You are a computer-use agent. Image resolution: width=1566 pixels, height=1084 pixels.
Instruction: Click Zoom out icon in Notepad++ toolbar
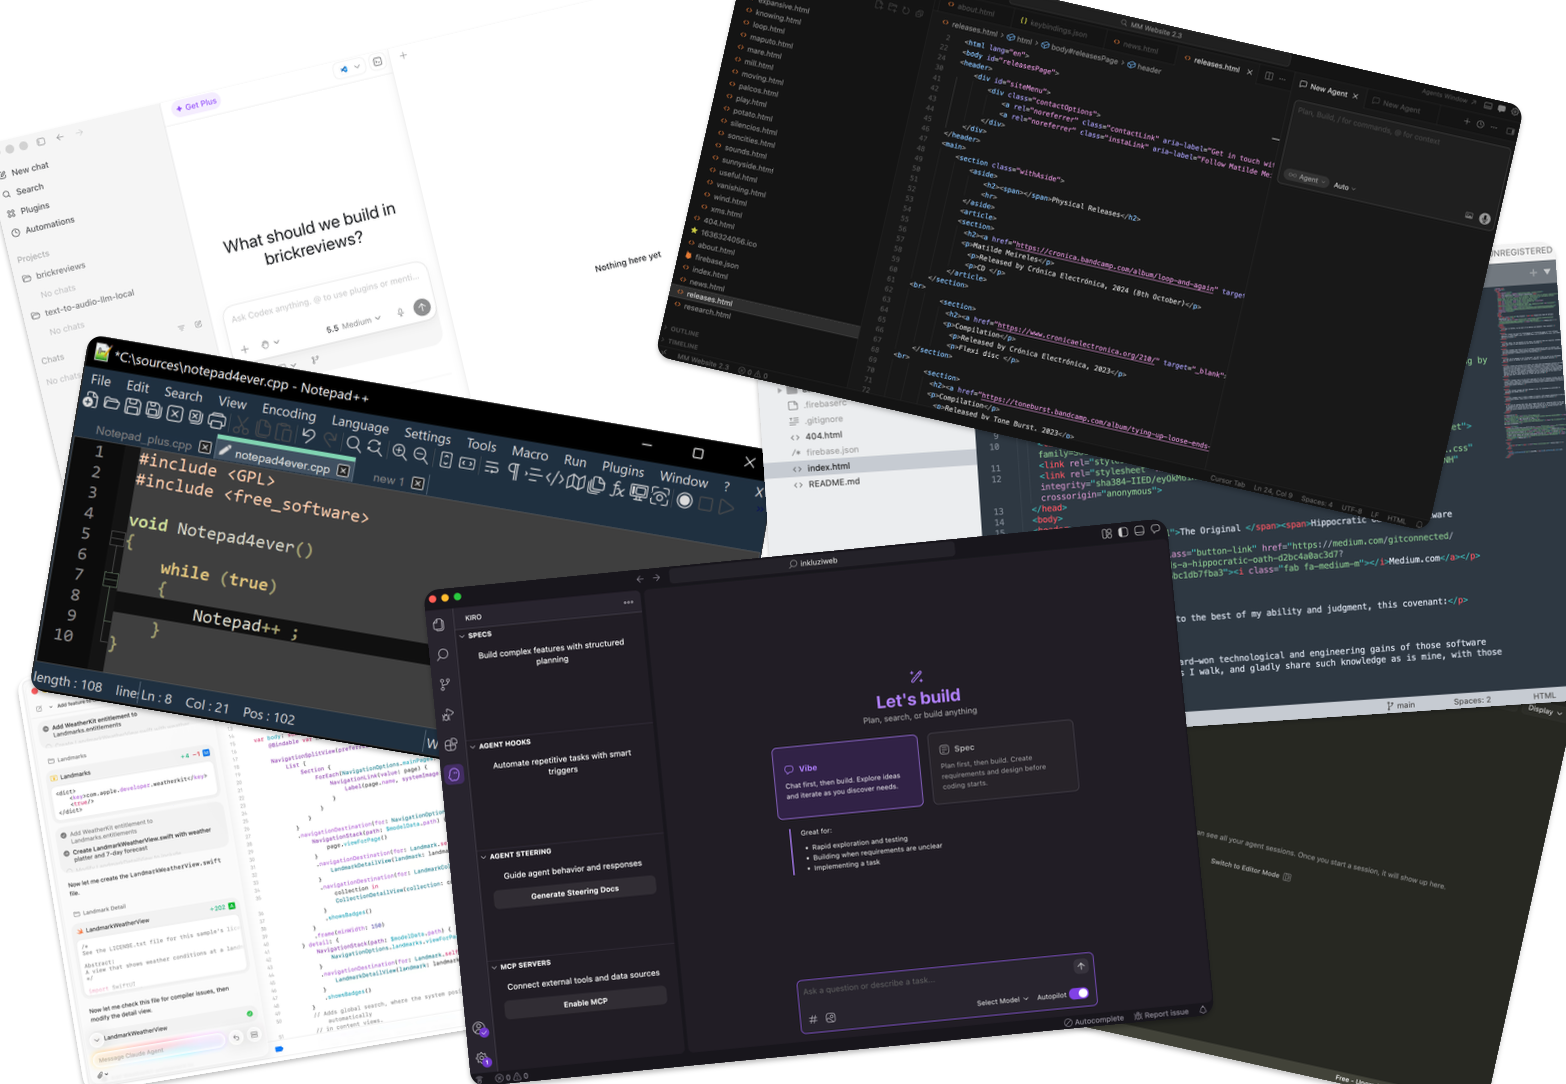click(x=421, y=456)
